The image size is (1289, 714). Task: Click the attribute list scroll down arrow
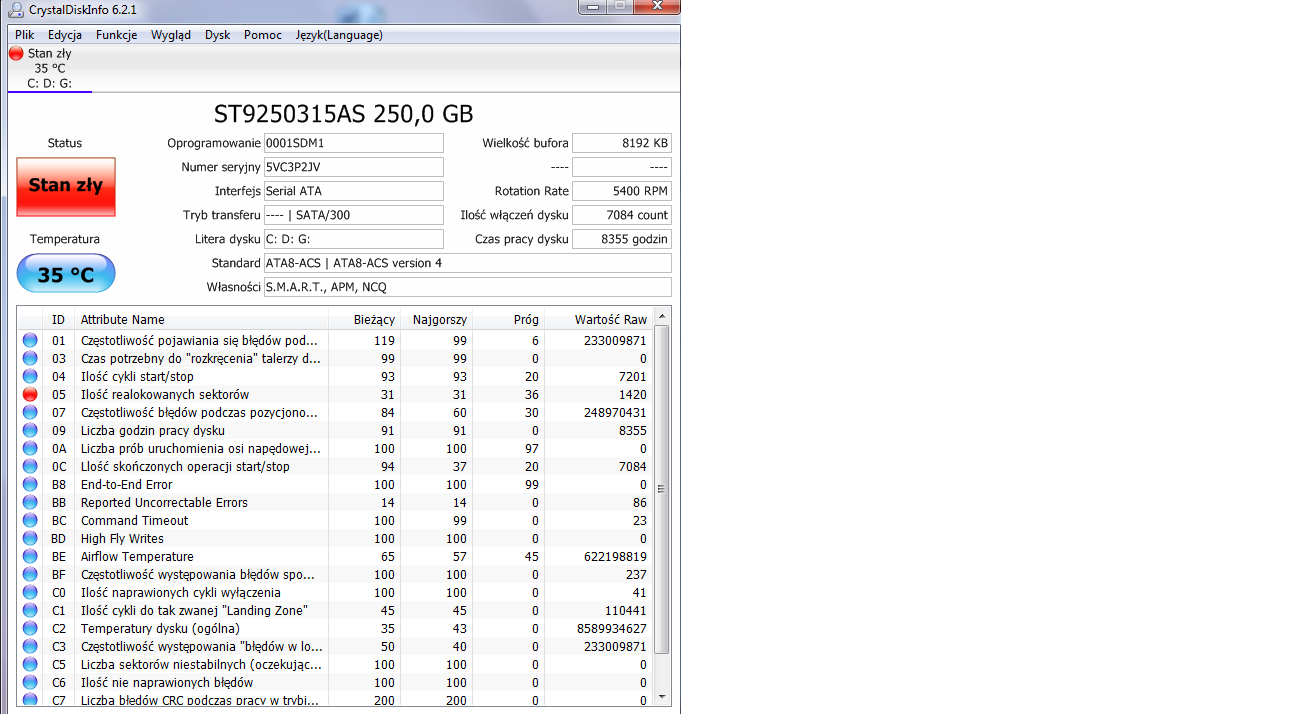(662, 696)
